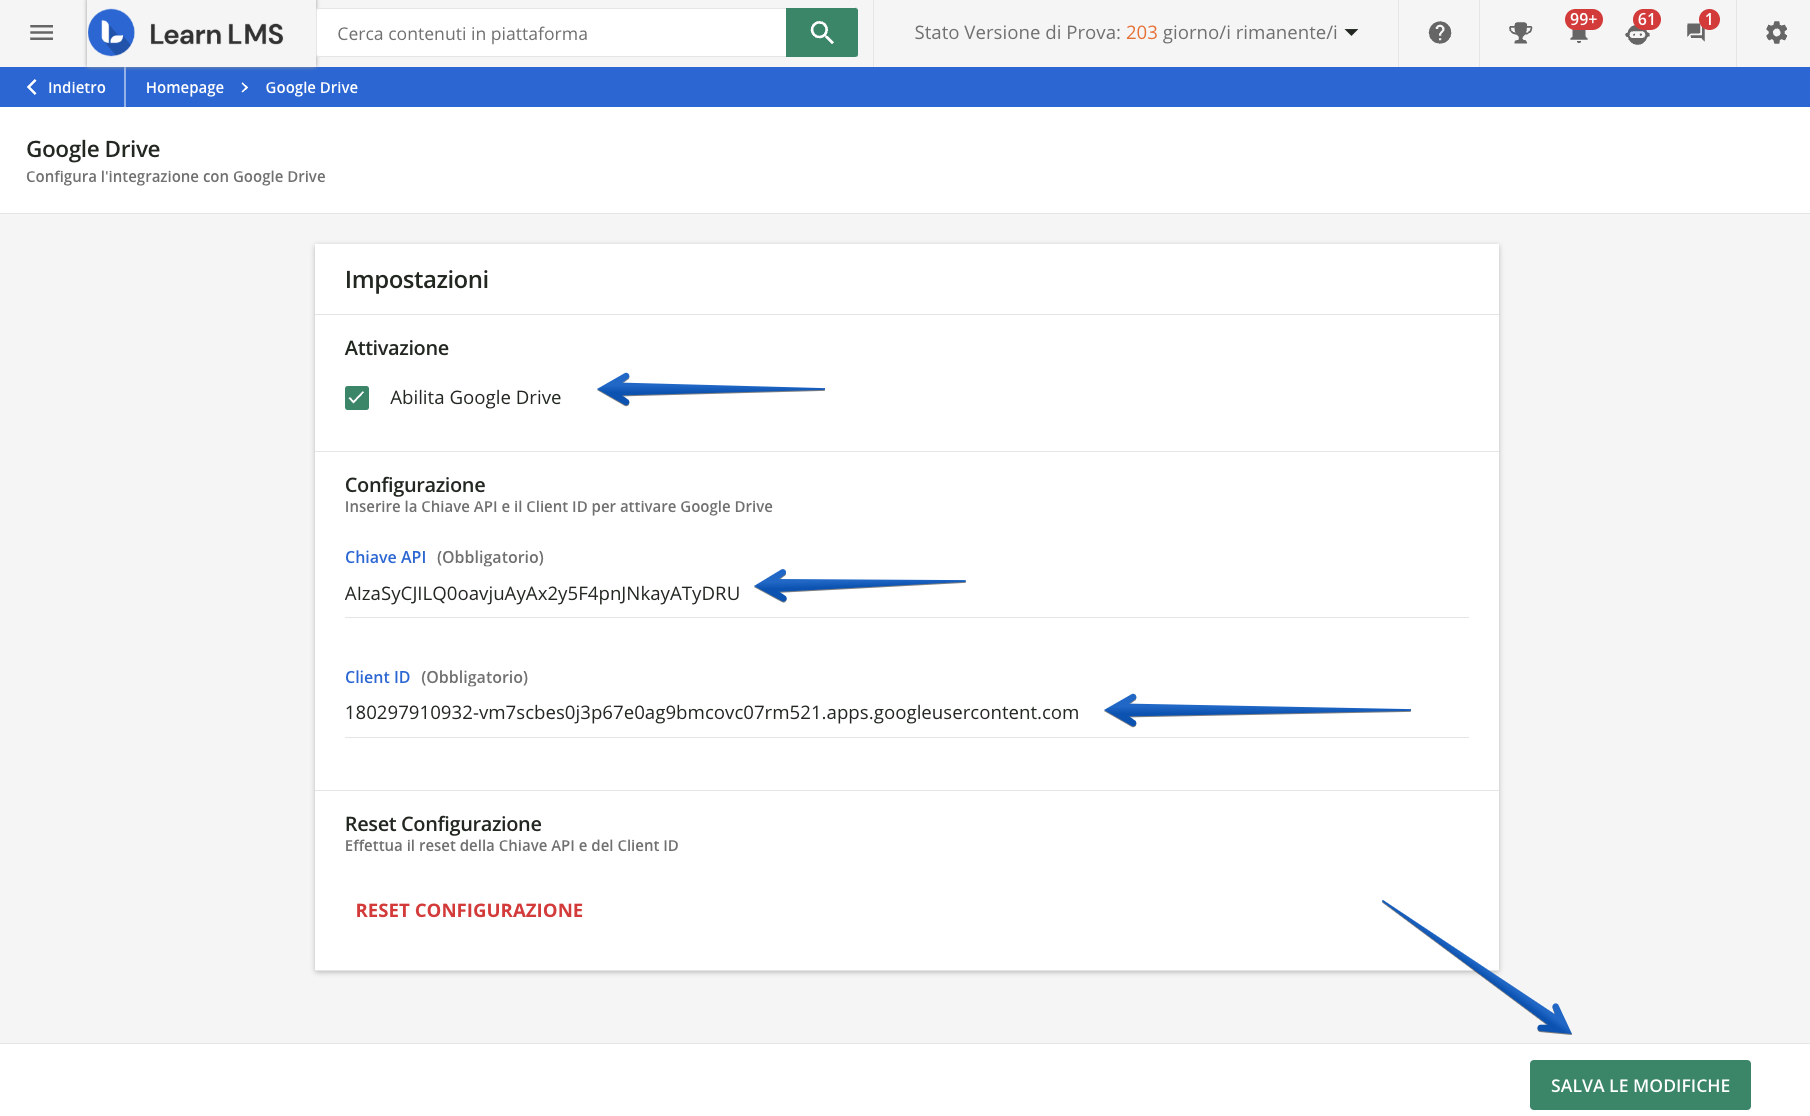Image resolution: width=1810 pixels, height=1116 pixels.
Task: Open the settings gear icon
Action: [x=1776, y=33]
